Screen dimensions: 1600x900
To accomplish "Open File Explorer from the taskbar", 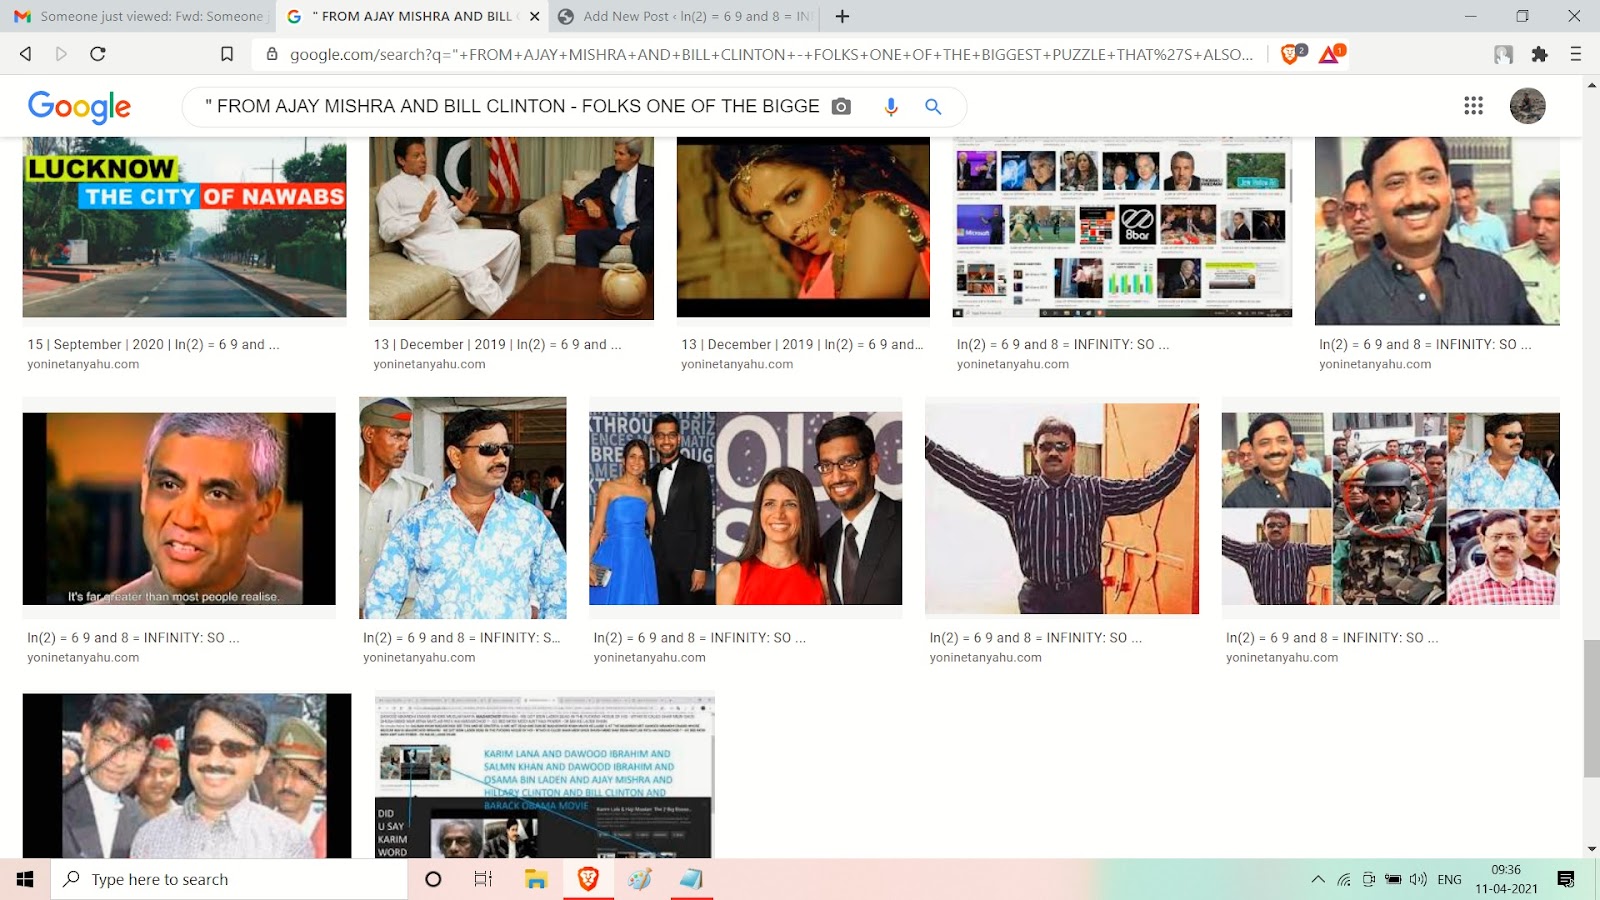I will point(536,879).
